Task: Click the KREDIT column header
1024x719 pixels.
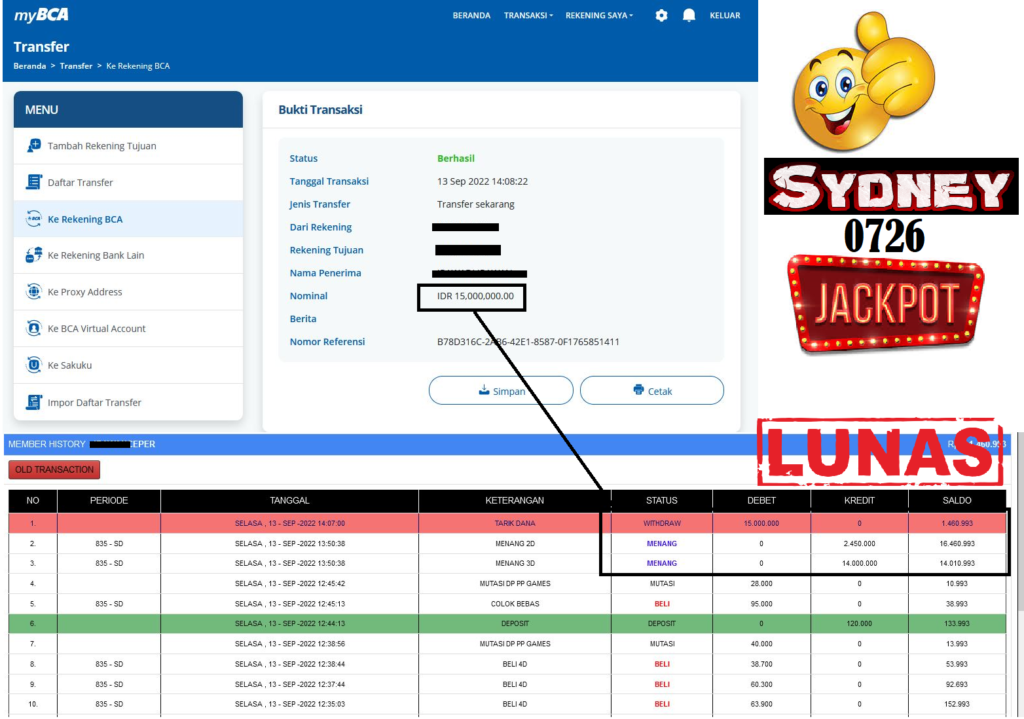Action: [x=859, y=501]
